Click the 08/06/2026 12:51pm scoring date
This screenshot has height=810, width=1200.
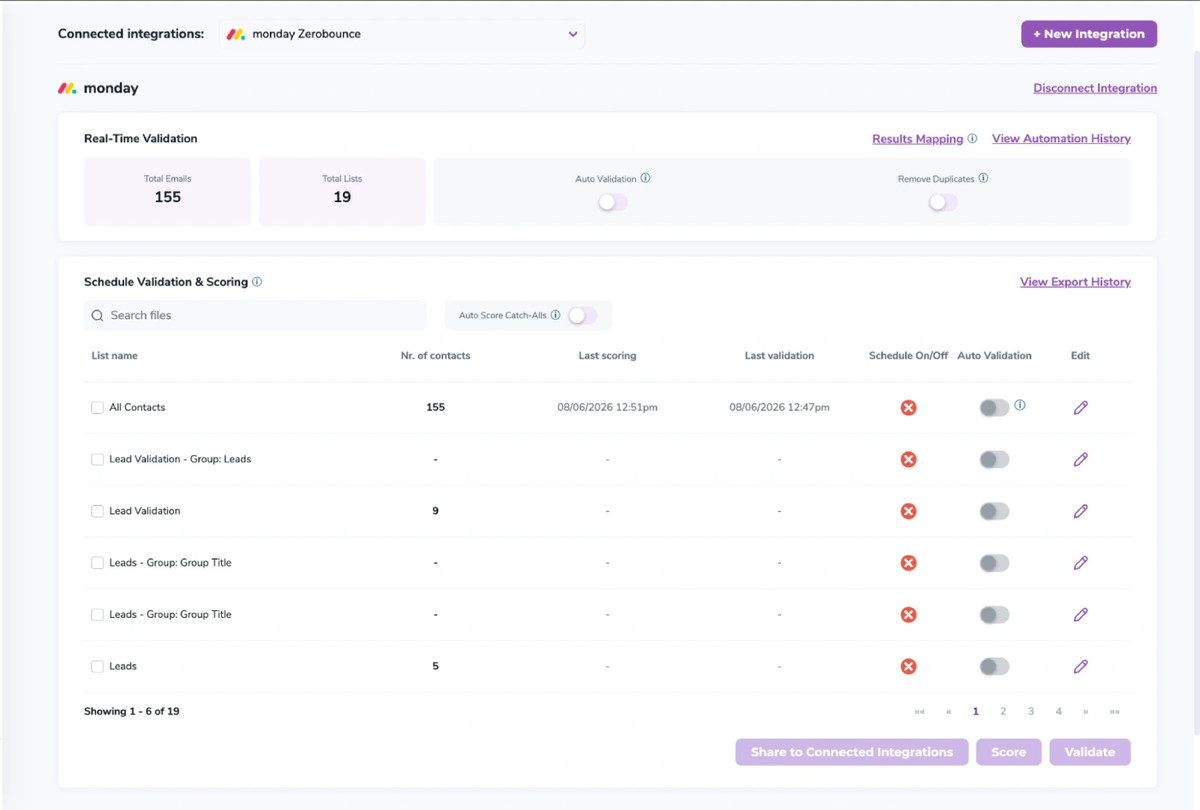coord(607,408)
